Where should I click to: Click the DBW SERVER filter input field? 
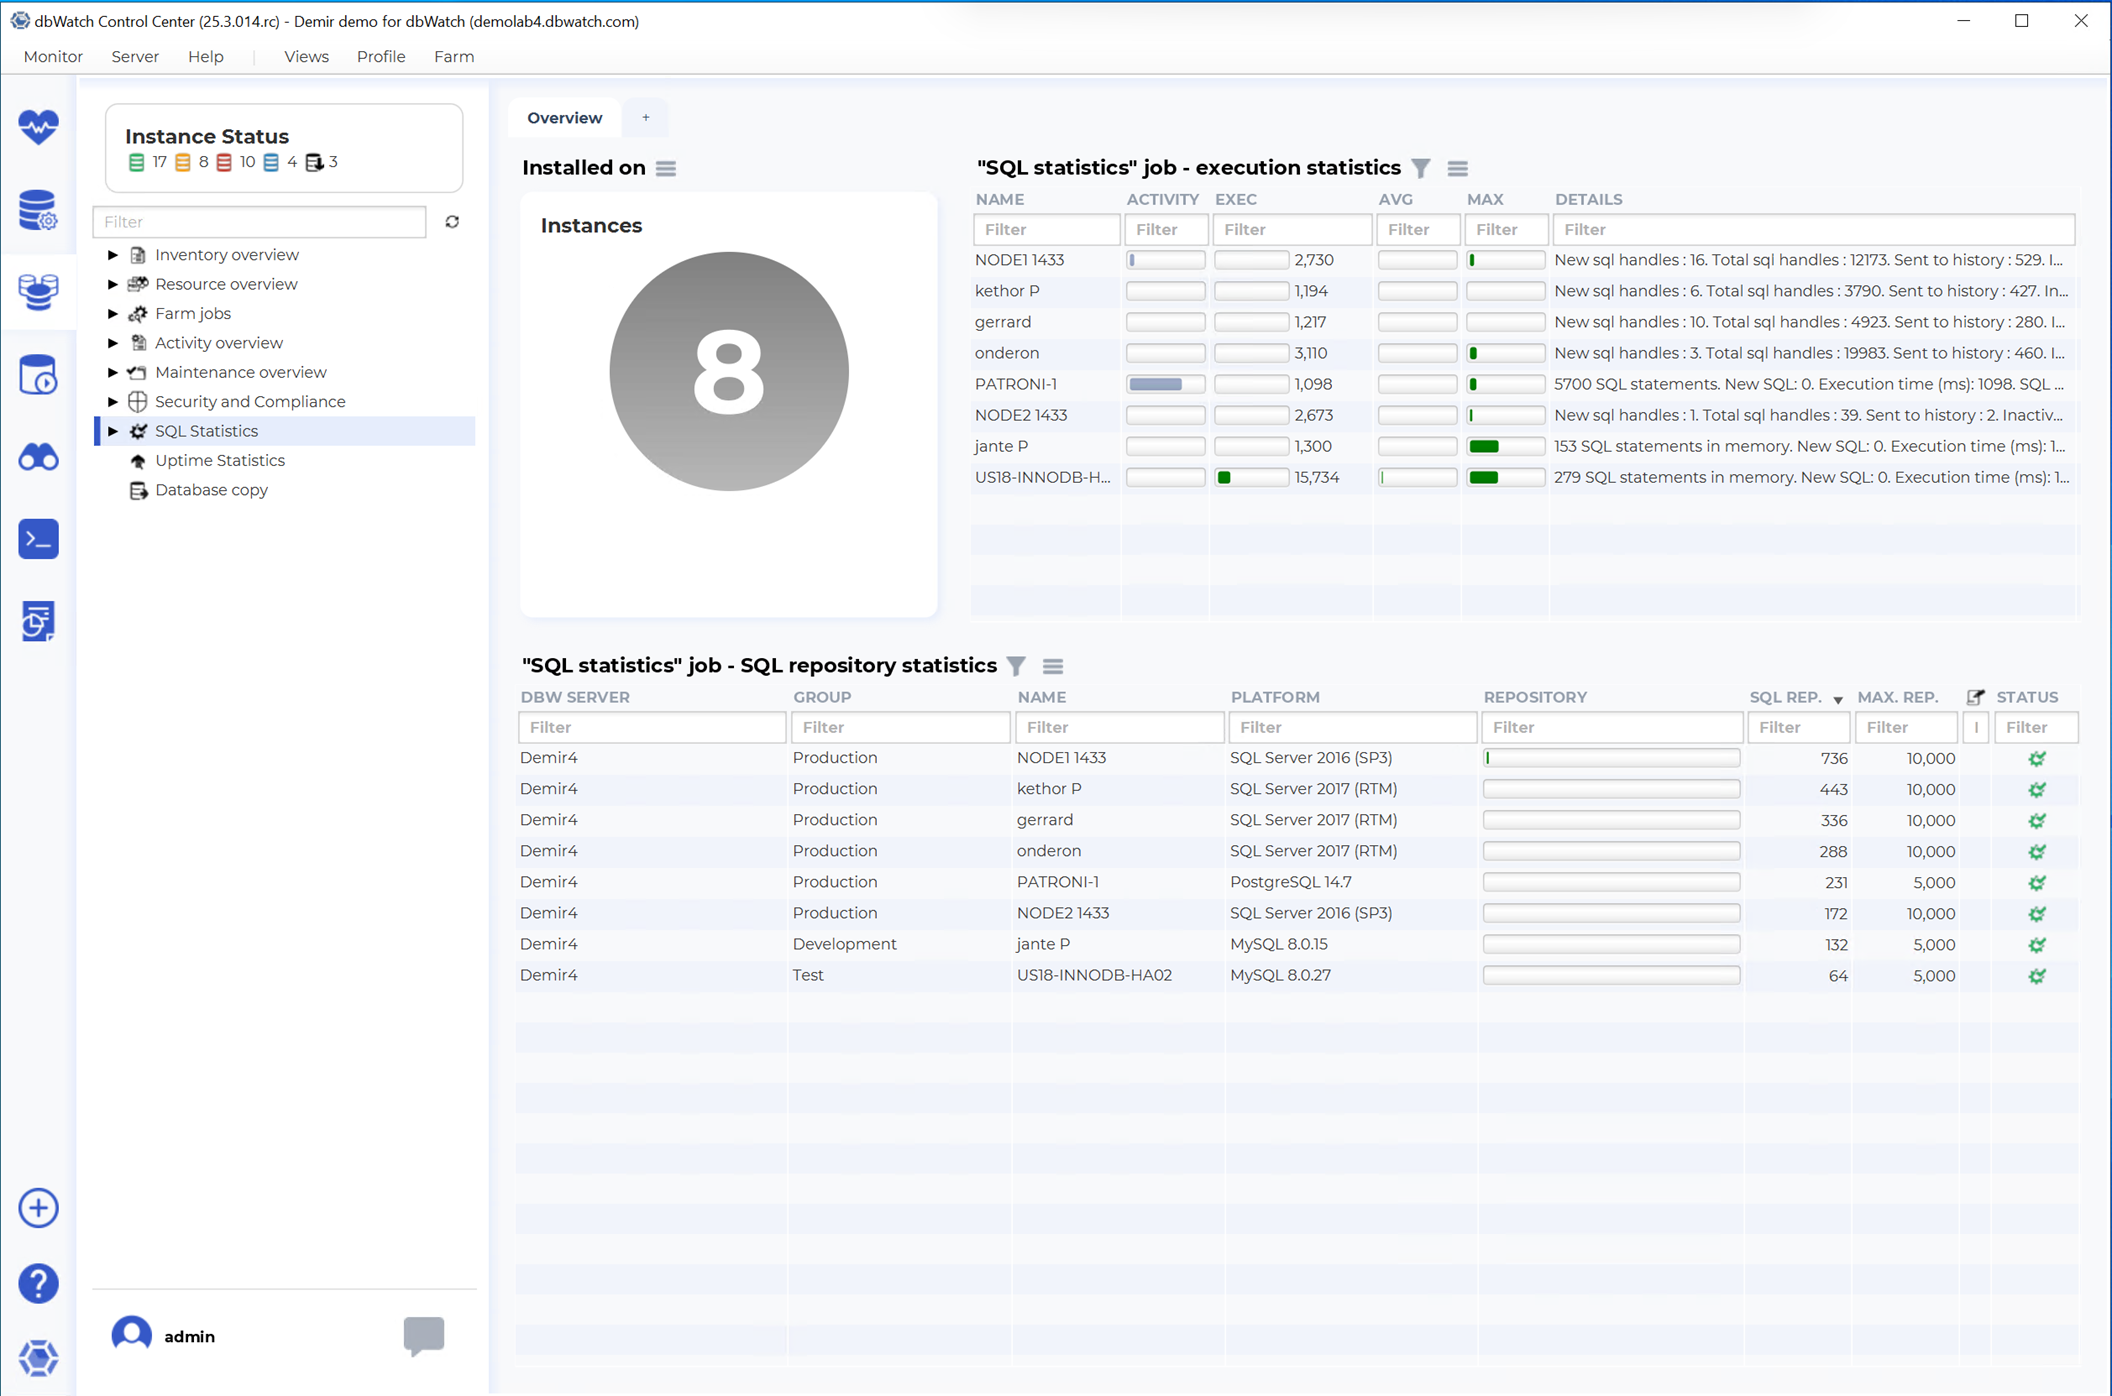(x=651, y=727)
